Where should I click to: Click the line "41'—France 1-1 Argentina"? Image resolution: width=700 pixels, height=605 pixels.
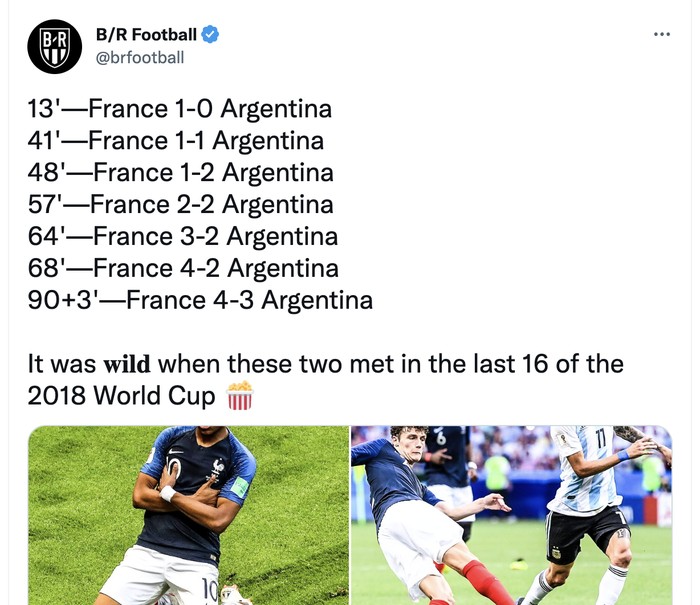pyautogui.click(x=176, y=140)
